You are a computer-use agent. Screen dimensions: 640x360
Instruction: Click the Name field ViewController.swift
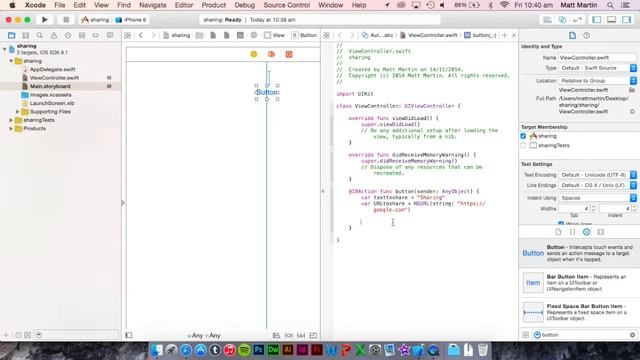click(597, 58)
